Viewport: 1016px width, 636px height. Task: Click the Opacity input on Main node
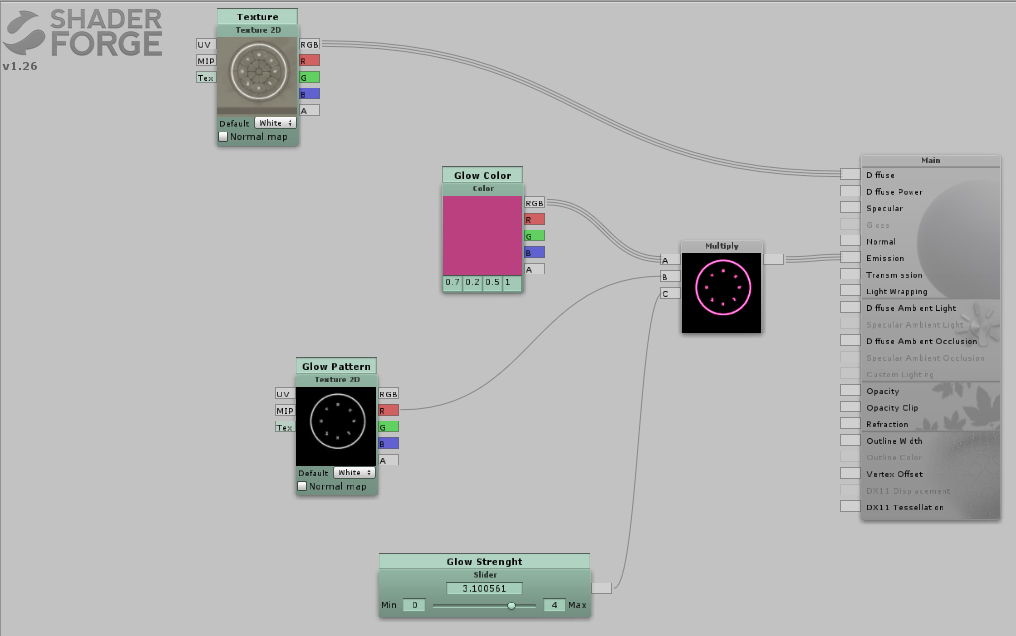point(850,391)
